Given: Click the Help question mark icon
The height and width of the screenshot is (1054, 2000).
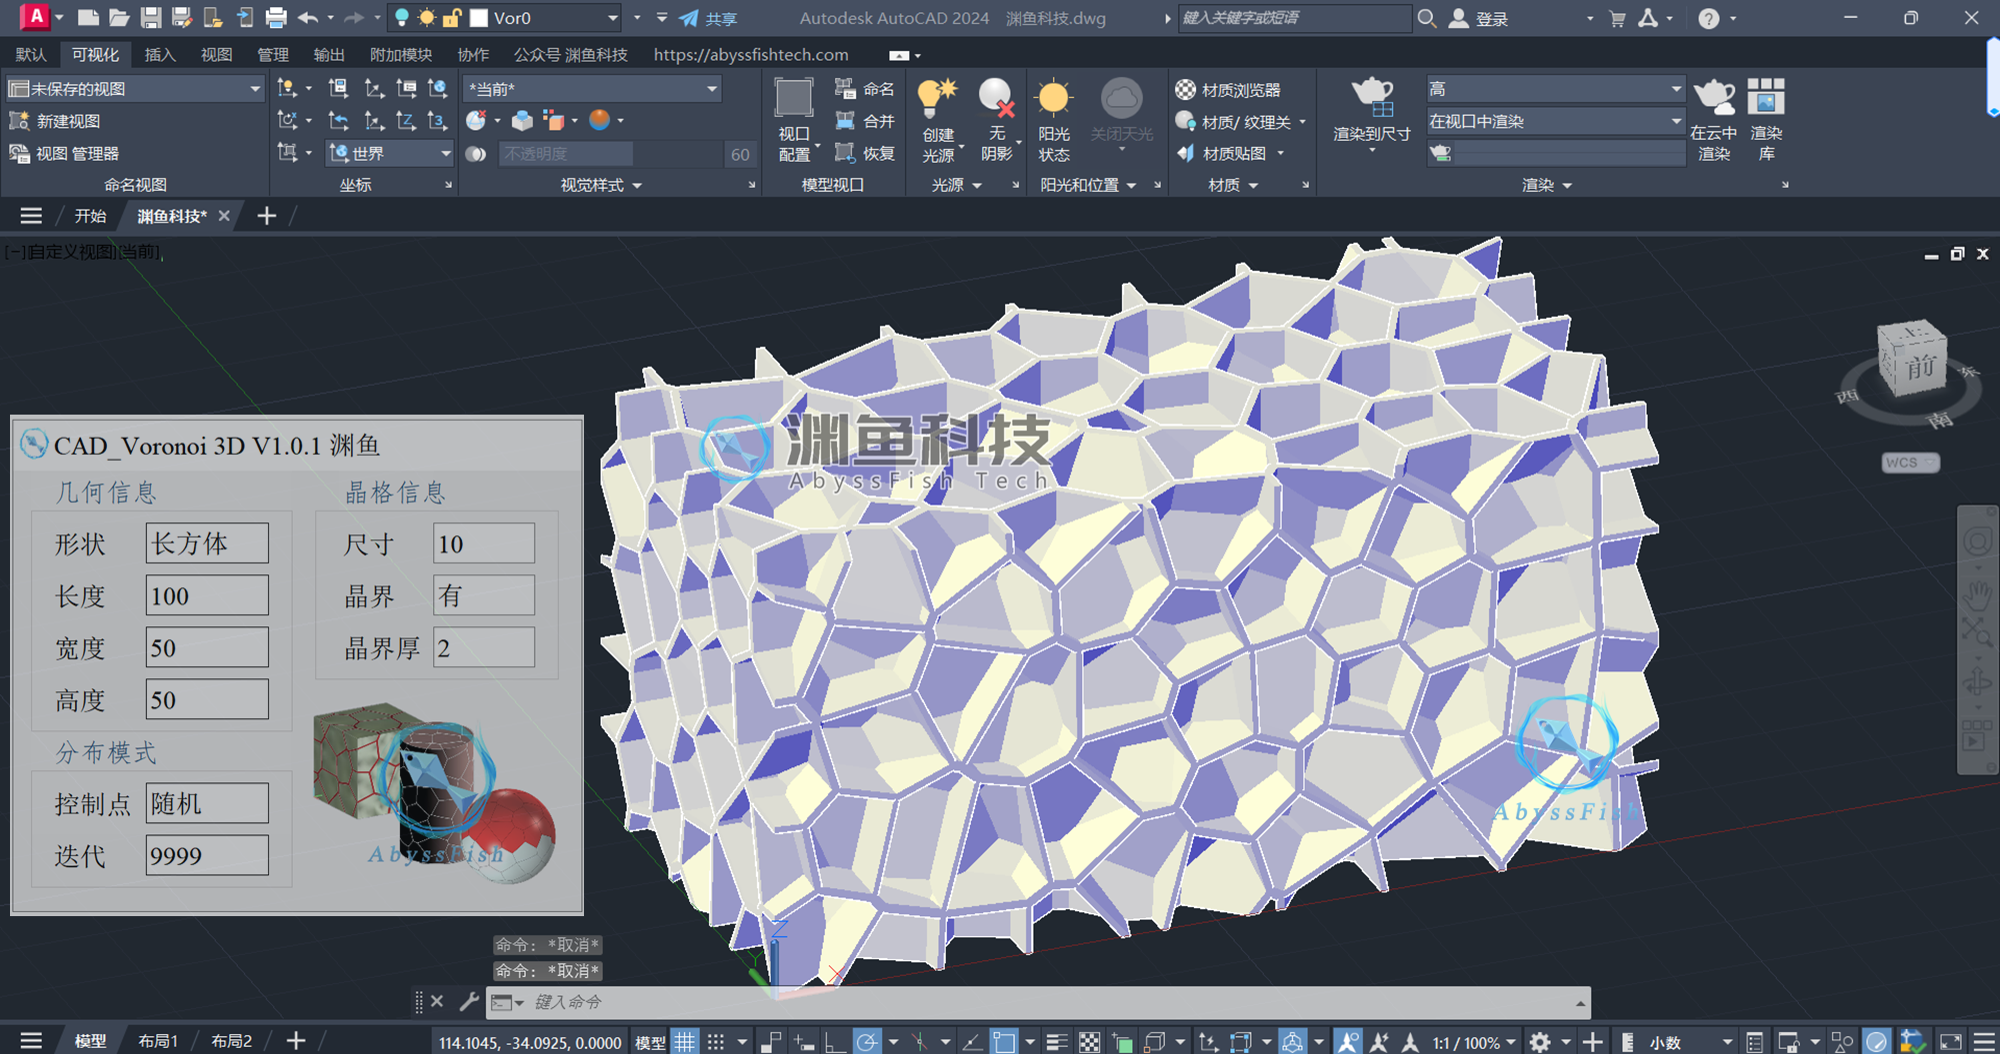Looking at the screenshot, I should [1709, 18].
